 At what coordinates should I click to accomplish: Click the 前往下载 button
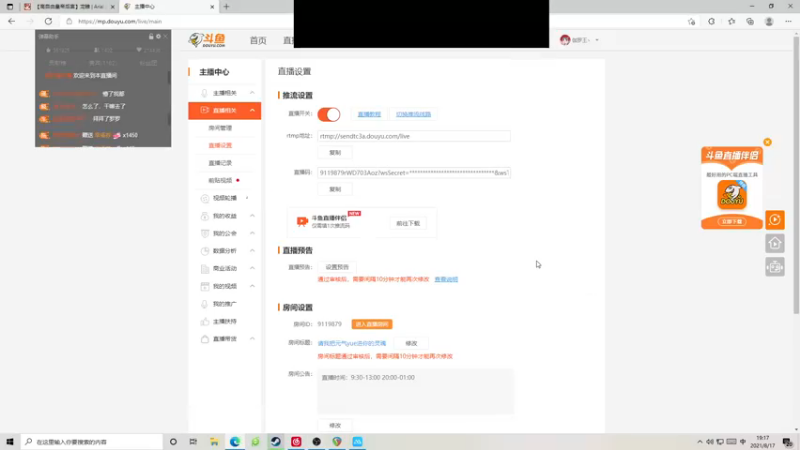(x=408, y=223)
